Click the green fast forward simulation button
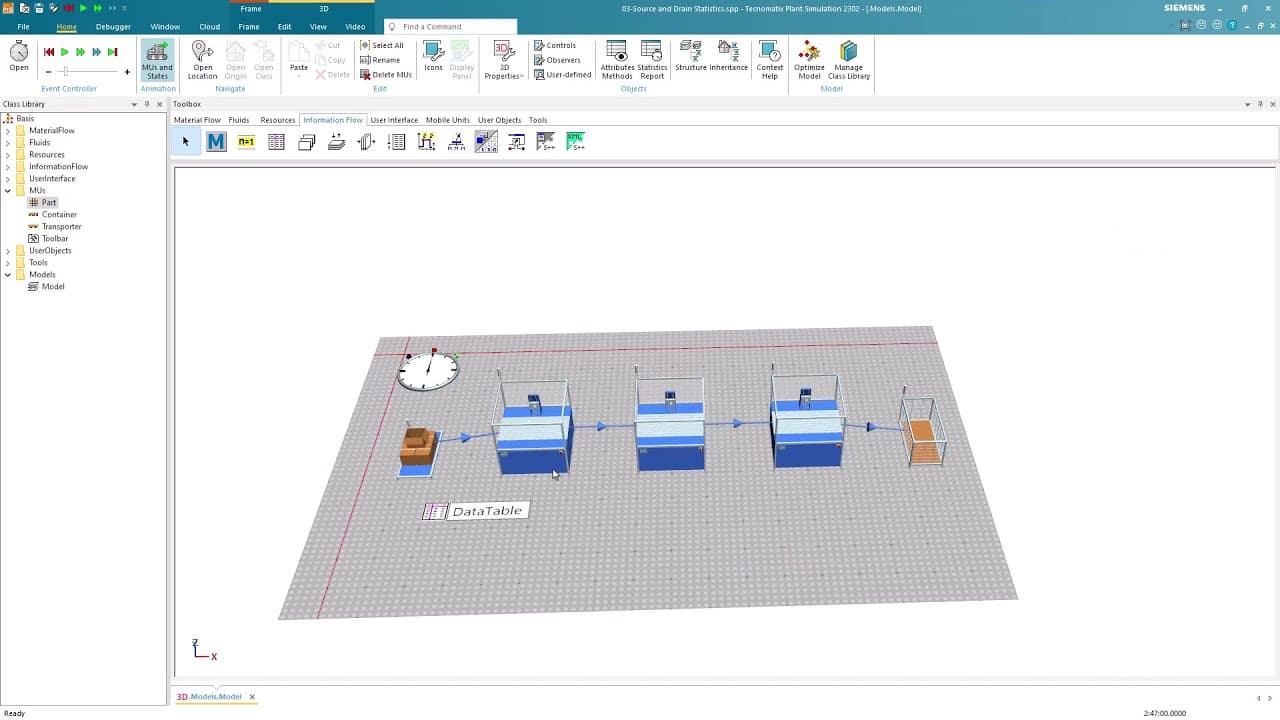 pos(80,52)
